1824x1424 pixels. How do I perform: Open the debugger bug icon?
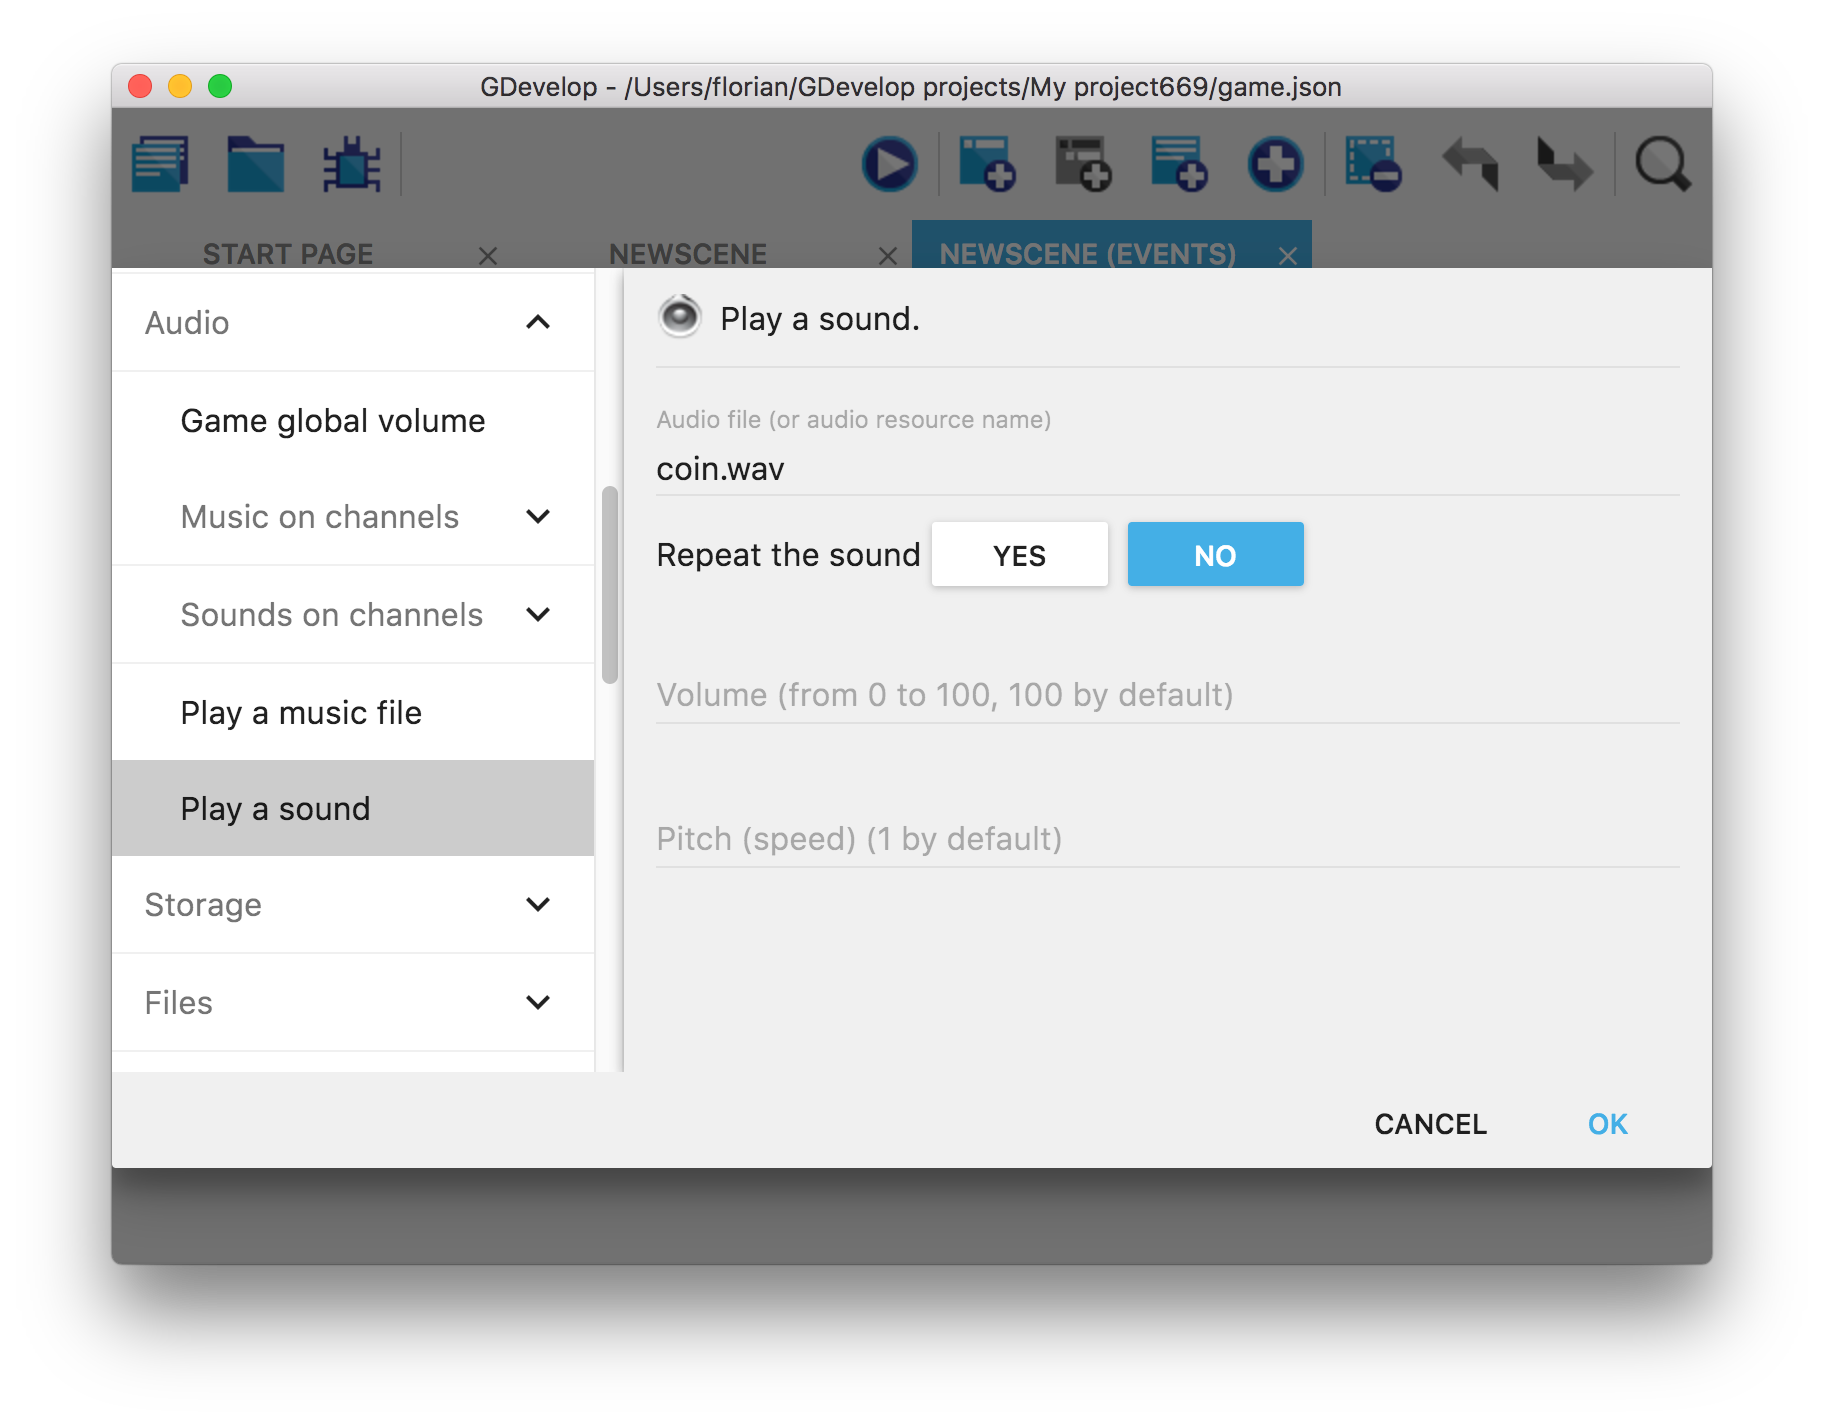coord(351,164)
